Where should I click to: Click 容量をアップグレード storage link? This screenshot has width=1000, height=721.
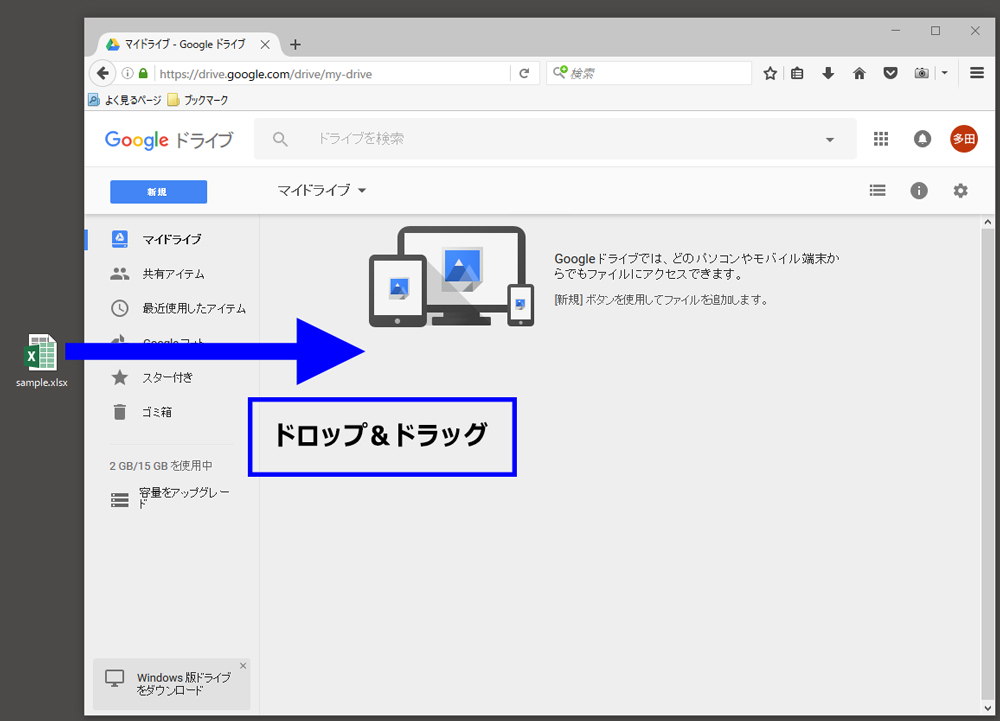pos(170,498)
